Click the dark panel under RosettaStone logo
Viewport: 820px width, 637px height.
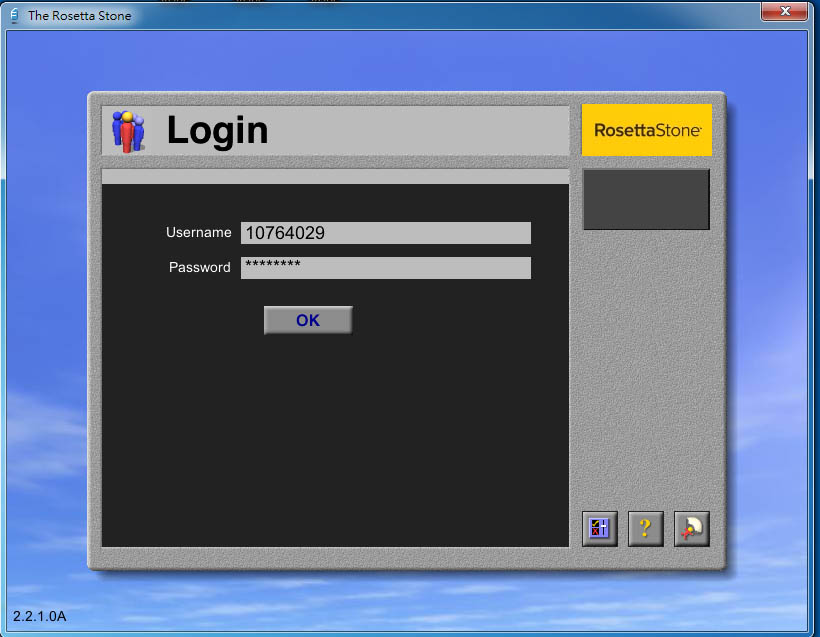(x=646, y=199)
